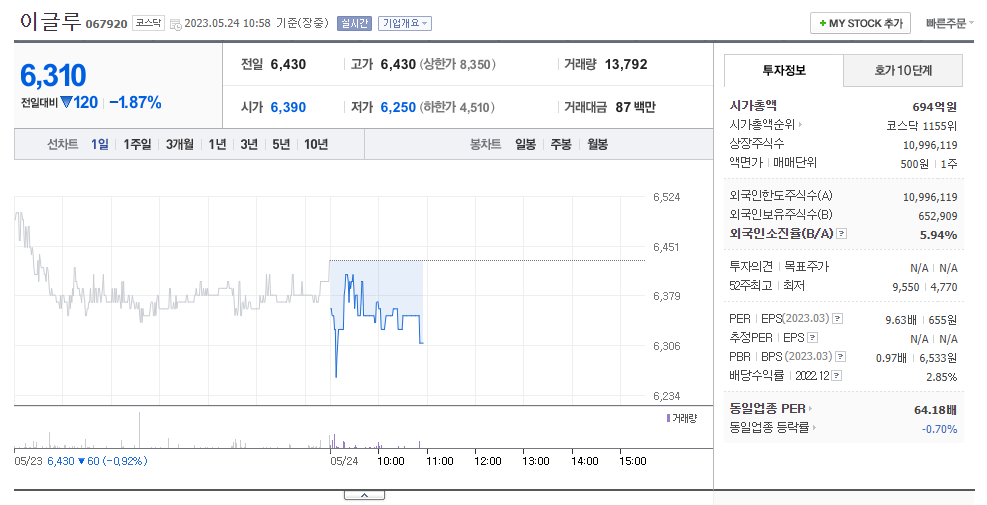Open the 기업개요 dropdown
This screenshot has height=505, width=987.
tap(405, 23)
